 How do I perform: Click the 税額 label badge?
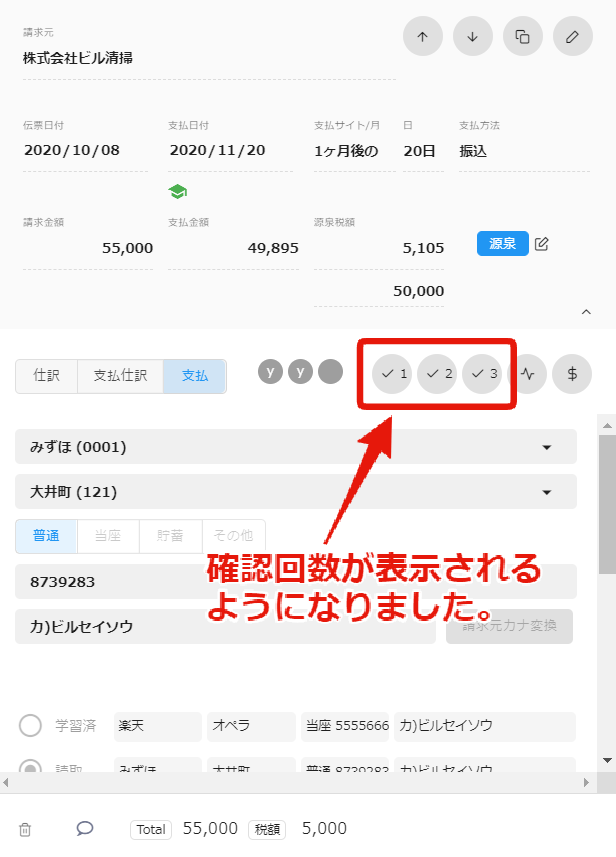[x=267, y=830]
